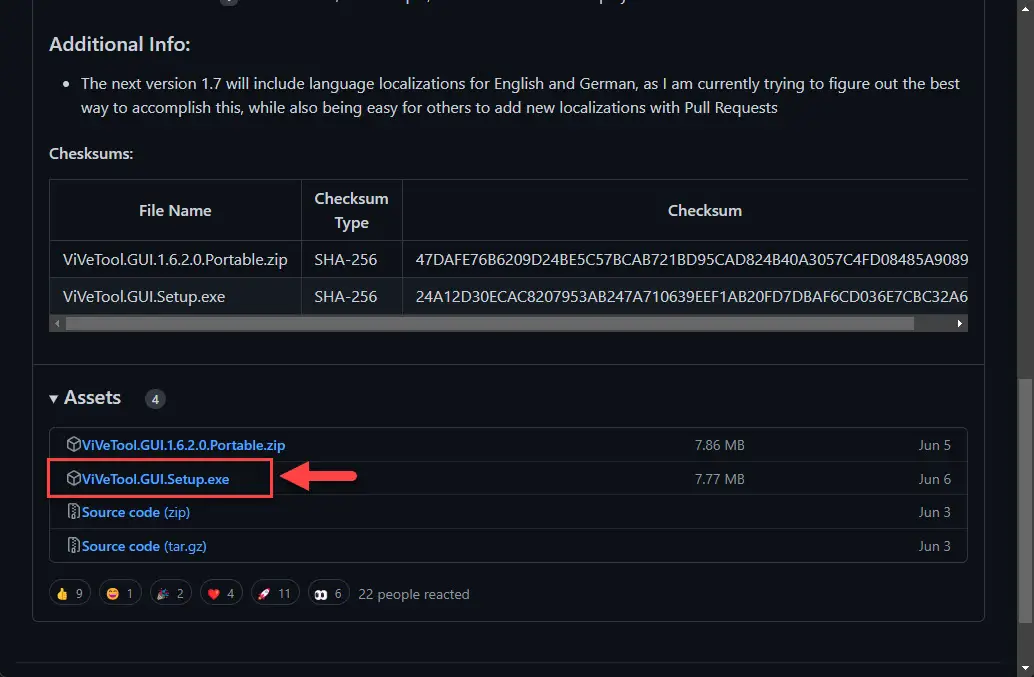
Task: Click the Jun 5 upload date
Action: [935, 445]
